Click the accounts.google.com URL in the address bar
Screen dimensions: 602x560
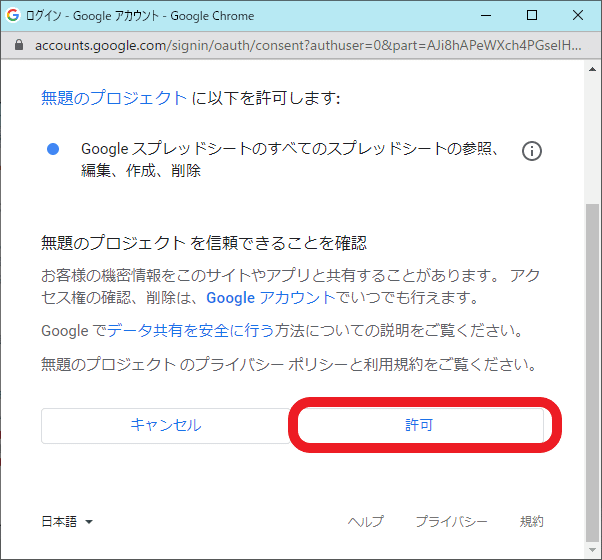(x=308, y=45)
